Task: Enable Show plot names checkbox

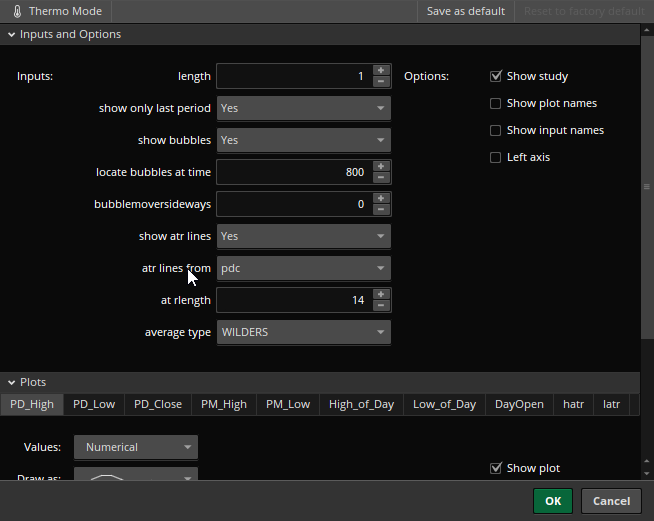Action: 496,103
